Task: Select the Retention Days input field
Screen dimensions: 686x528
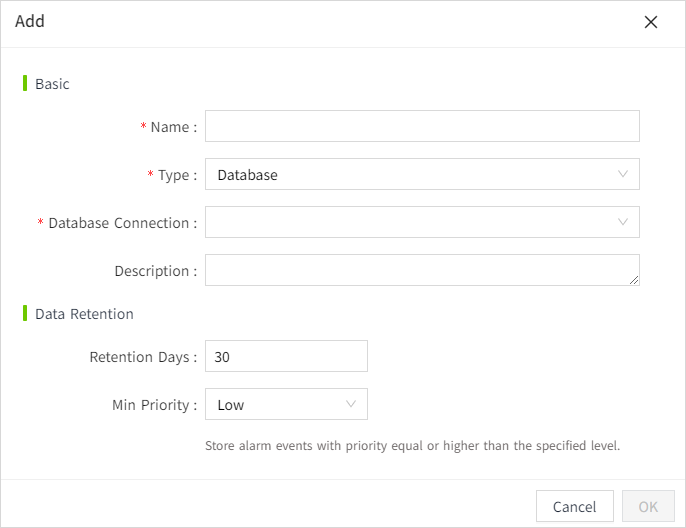Action: tap(286, 356)
